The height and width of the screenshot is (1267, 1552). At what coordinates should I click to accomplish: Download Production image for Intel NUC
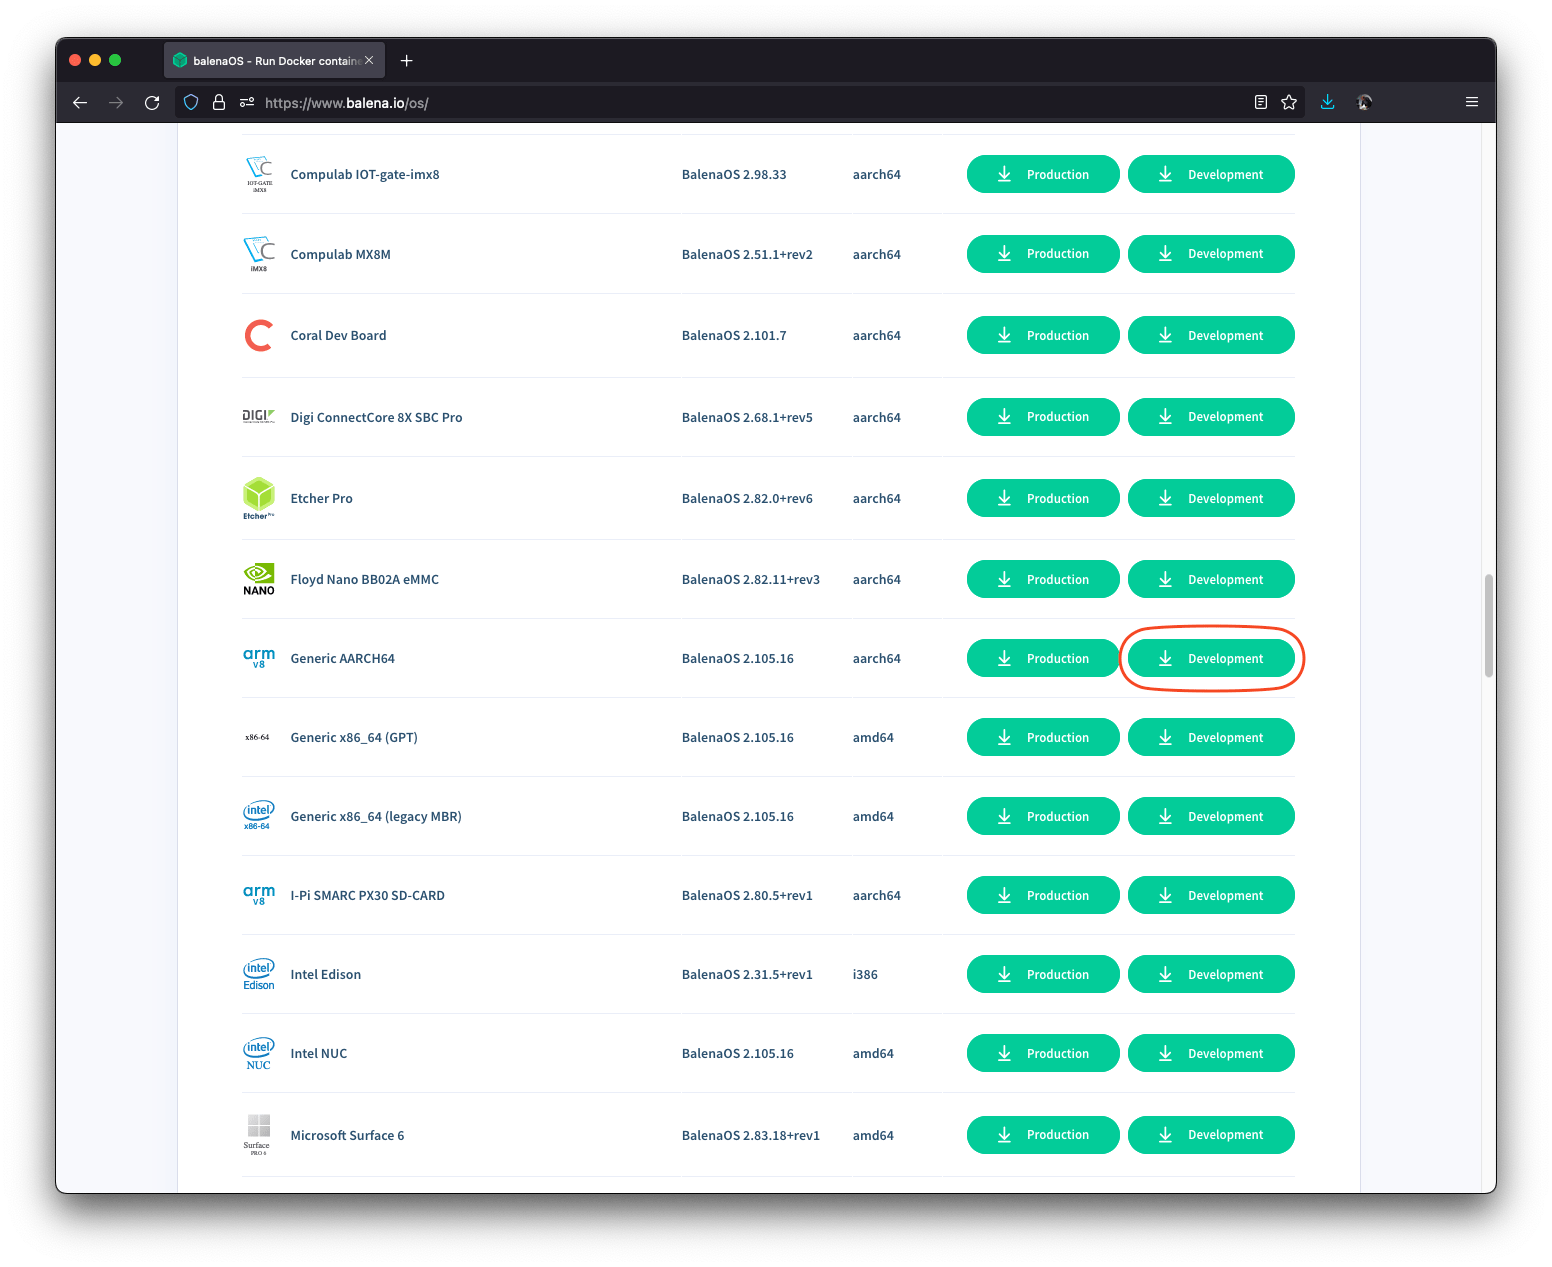coord(1043,1052)
